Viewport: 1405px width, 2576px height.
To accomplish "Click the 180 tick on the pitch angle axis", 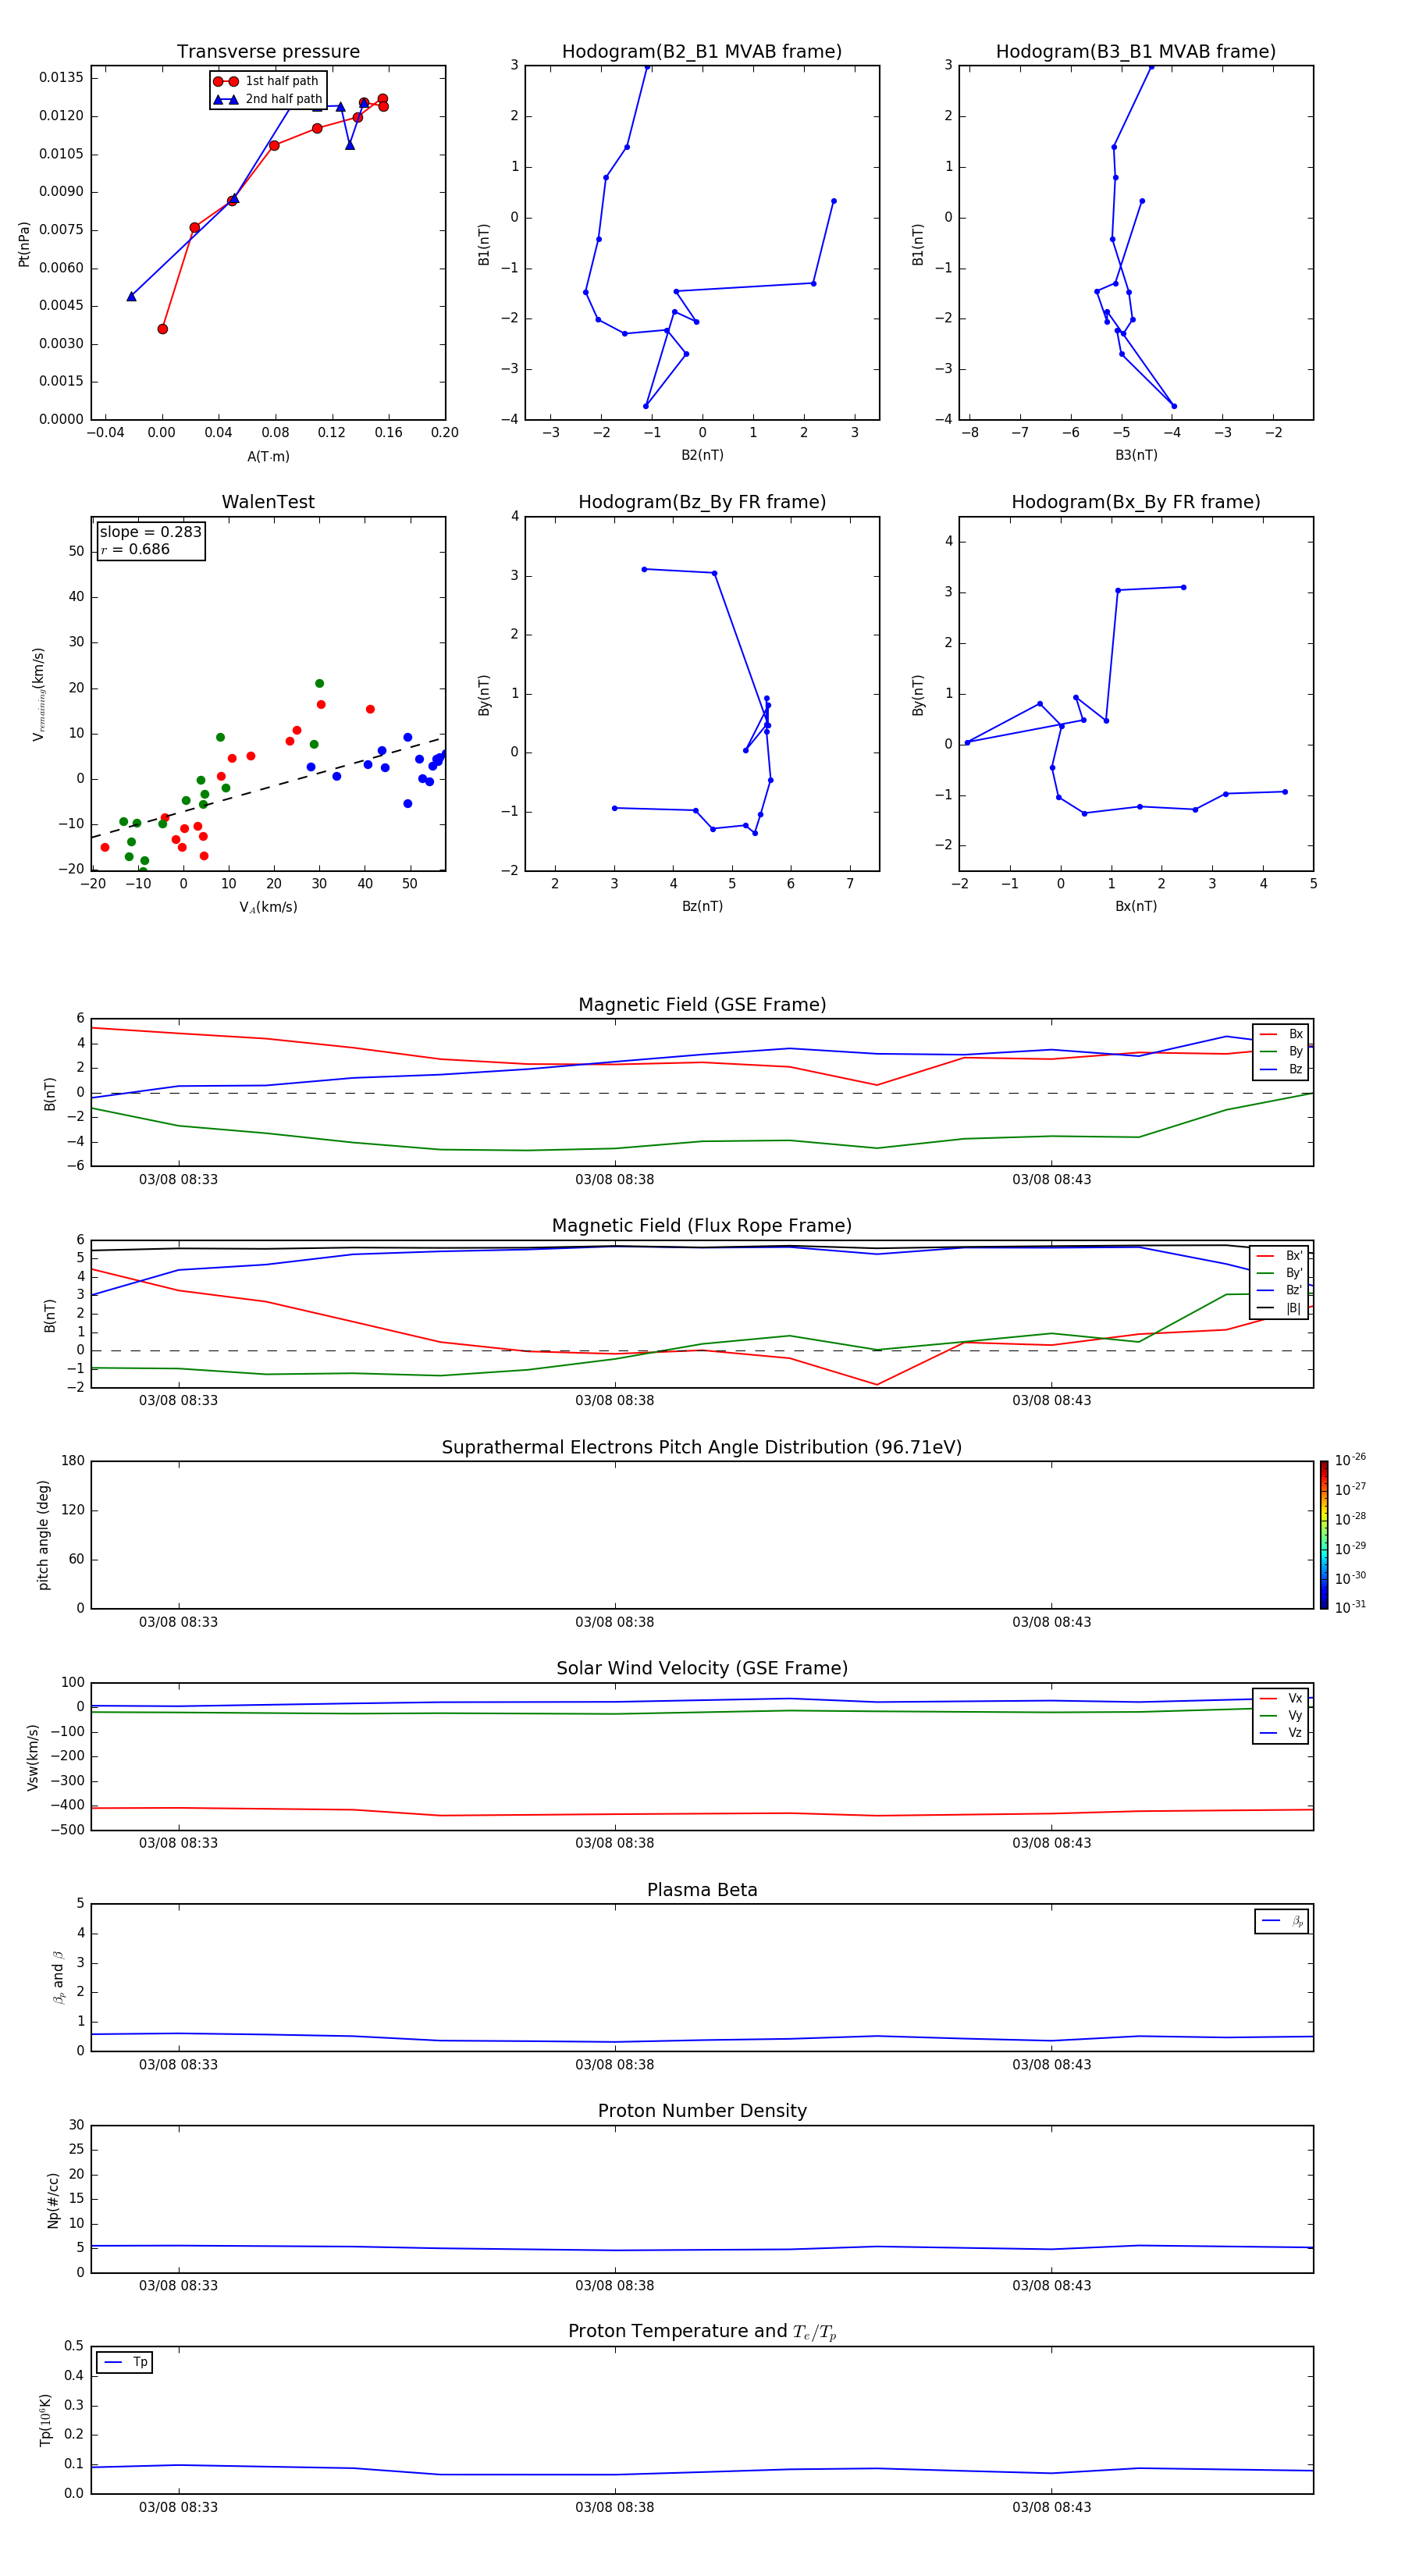I will pyautogui.click(x=73, y=1461).
